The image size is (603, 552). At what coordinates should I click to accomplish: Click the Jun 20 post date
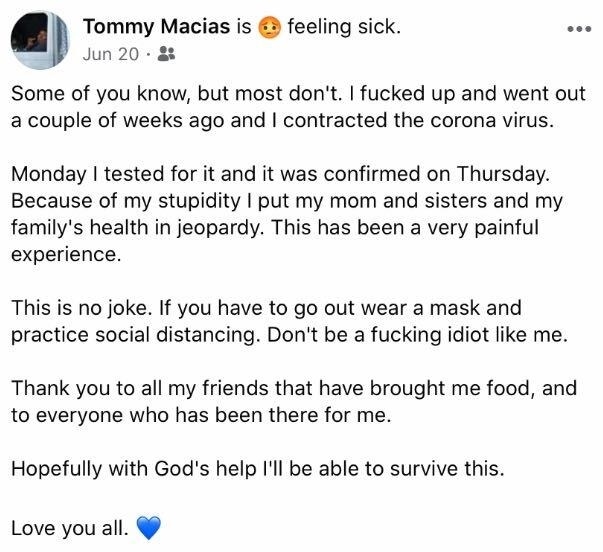tap(111, 54)
